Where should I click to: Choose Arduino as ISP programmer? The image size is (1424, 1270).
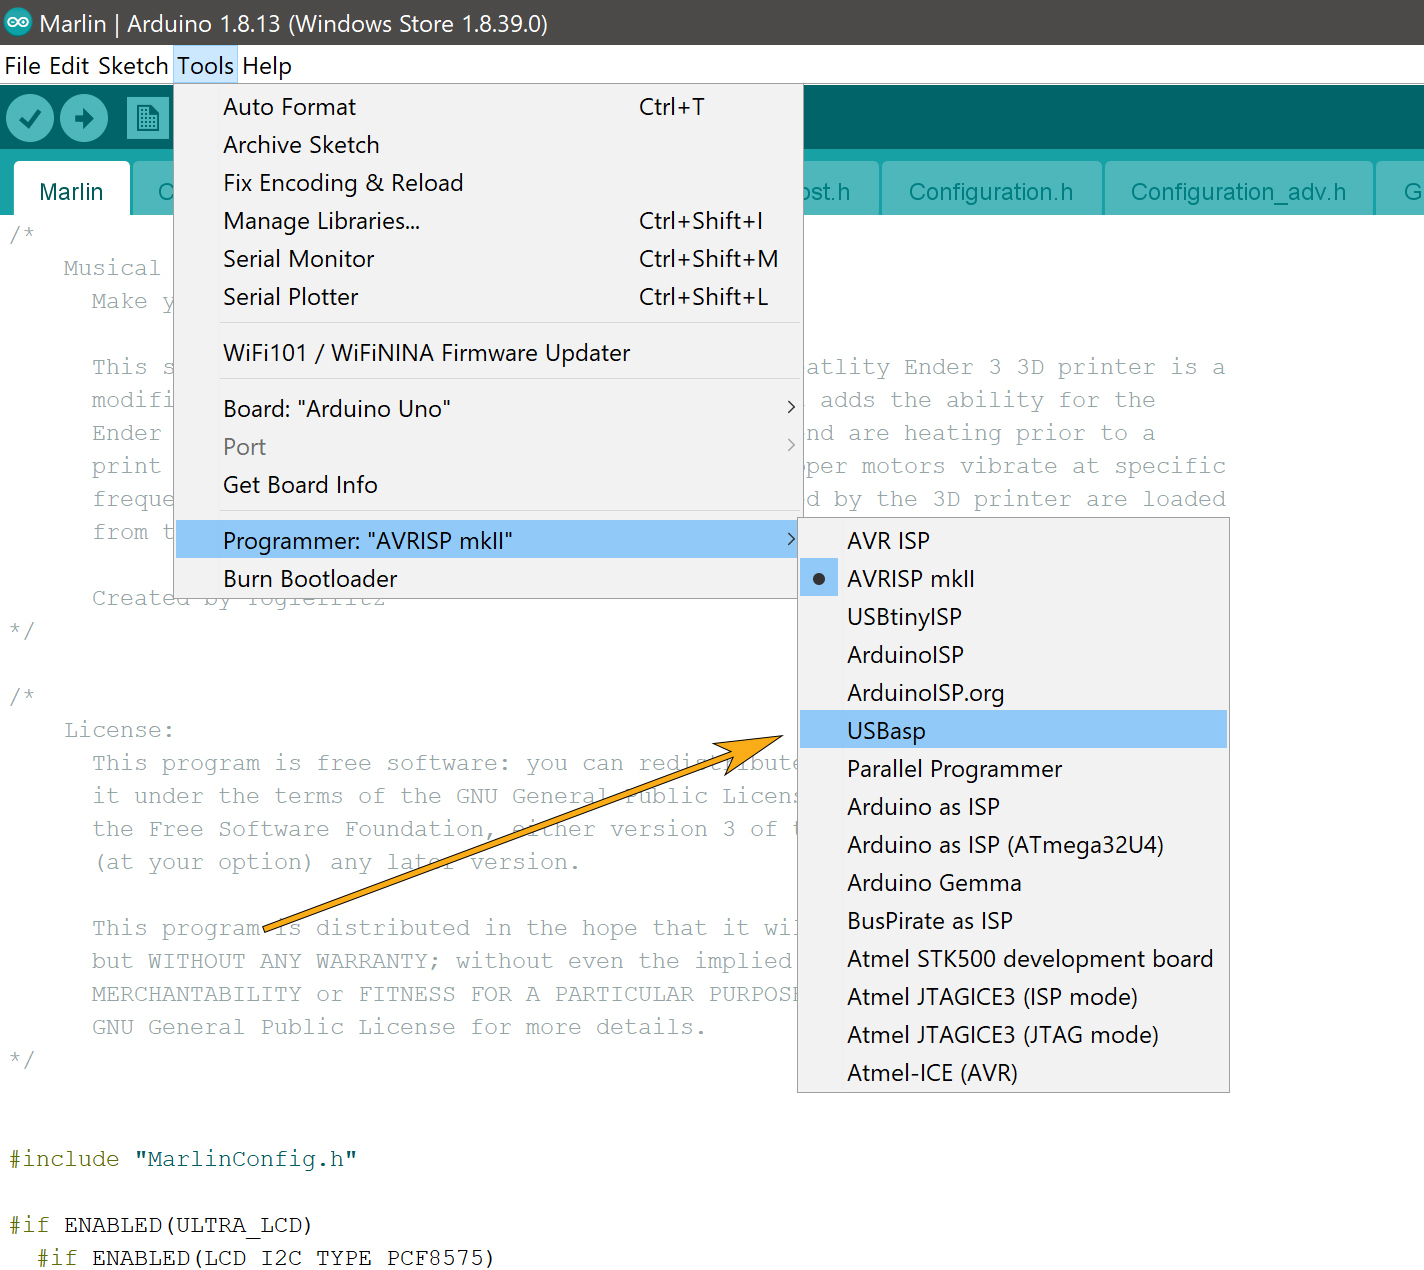click(922, 807)
